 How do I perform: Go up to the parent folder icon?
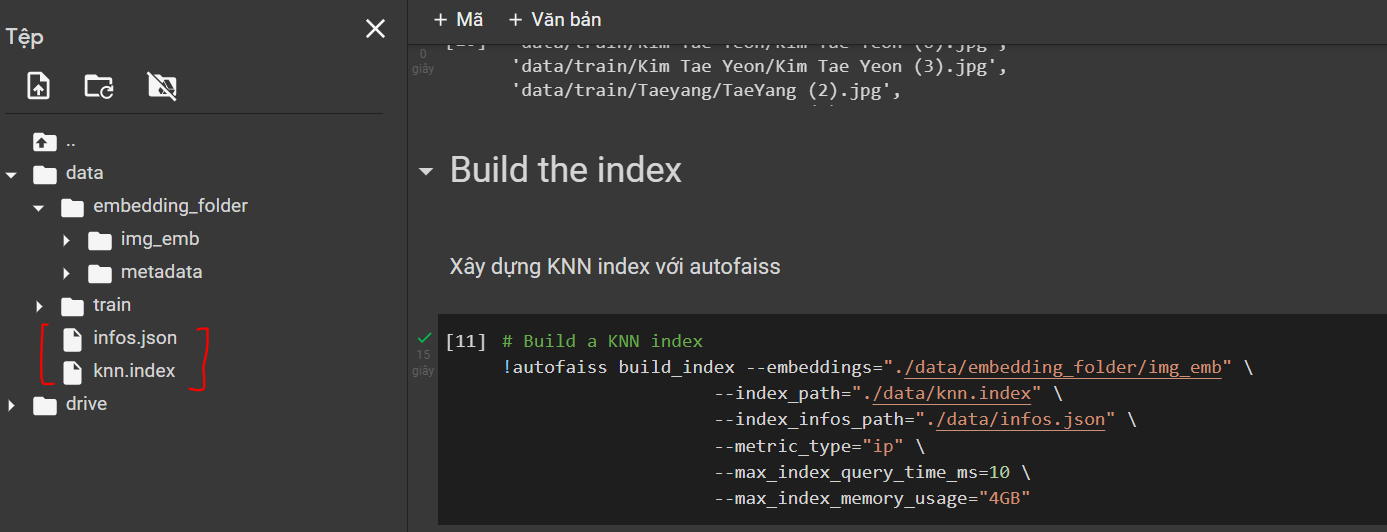[44, 141]
